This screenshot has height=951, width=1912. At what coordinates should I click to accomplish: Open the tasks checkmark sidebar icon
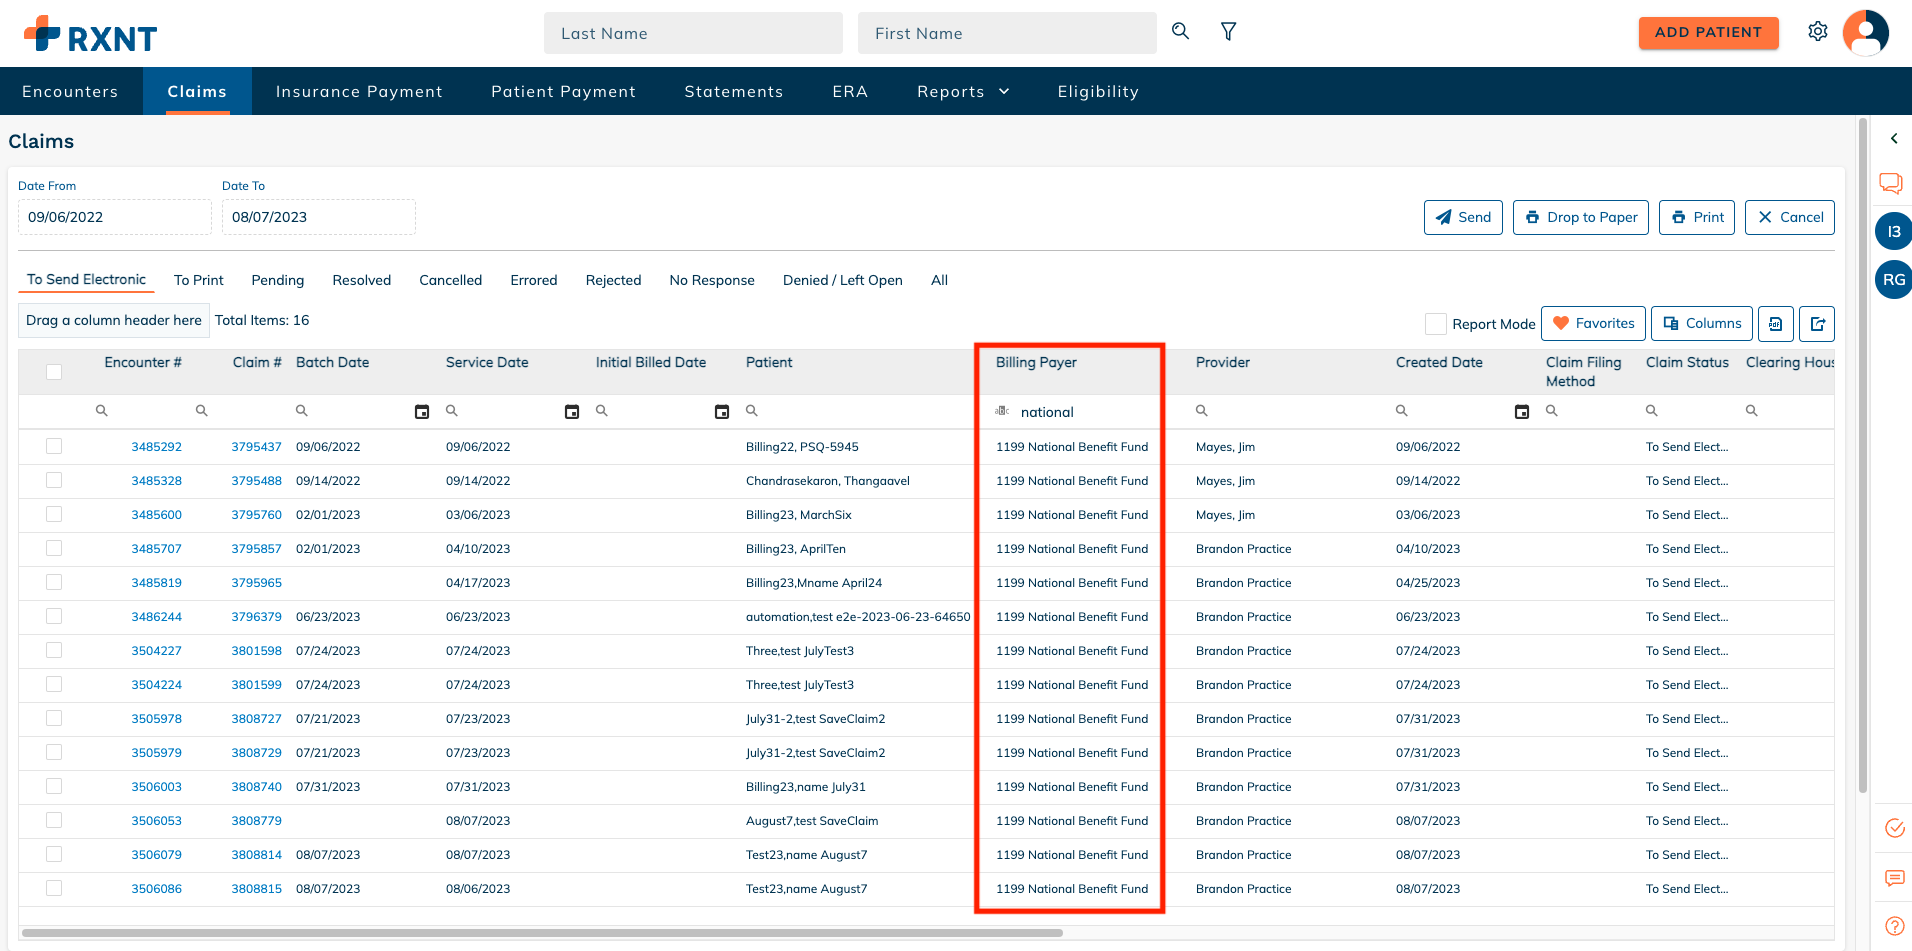pyautogui.click(x=1894, y=828)
